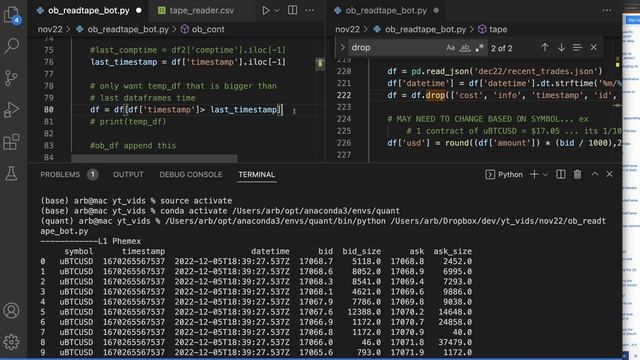Click 'last_timestamp' variable on line 76
The height and width of the screenshot is (360, 640).
[124, 62]
